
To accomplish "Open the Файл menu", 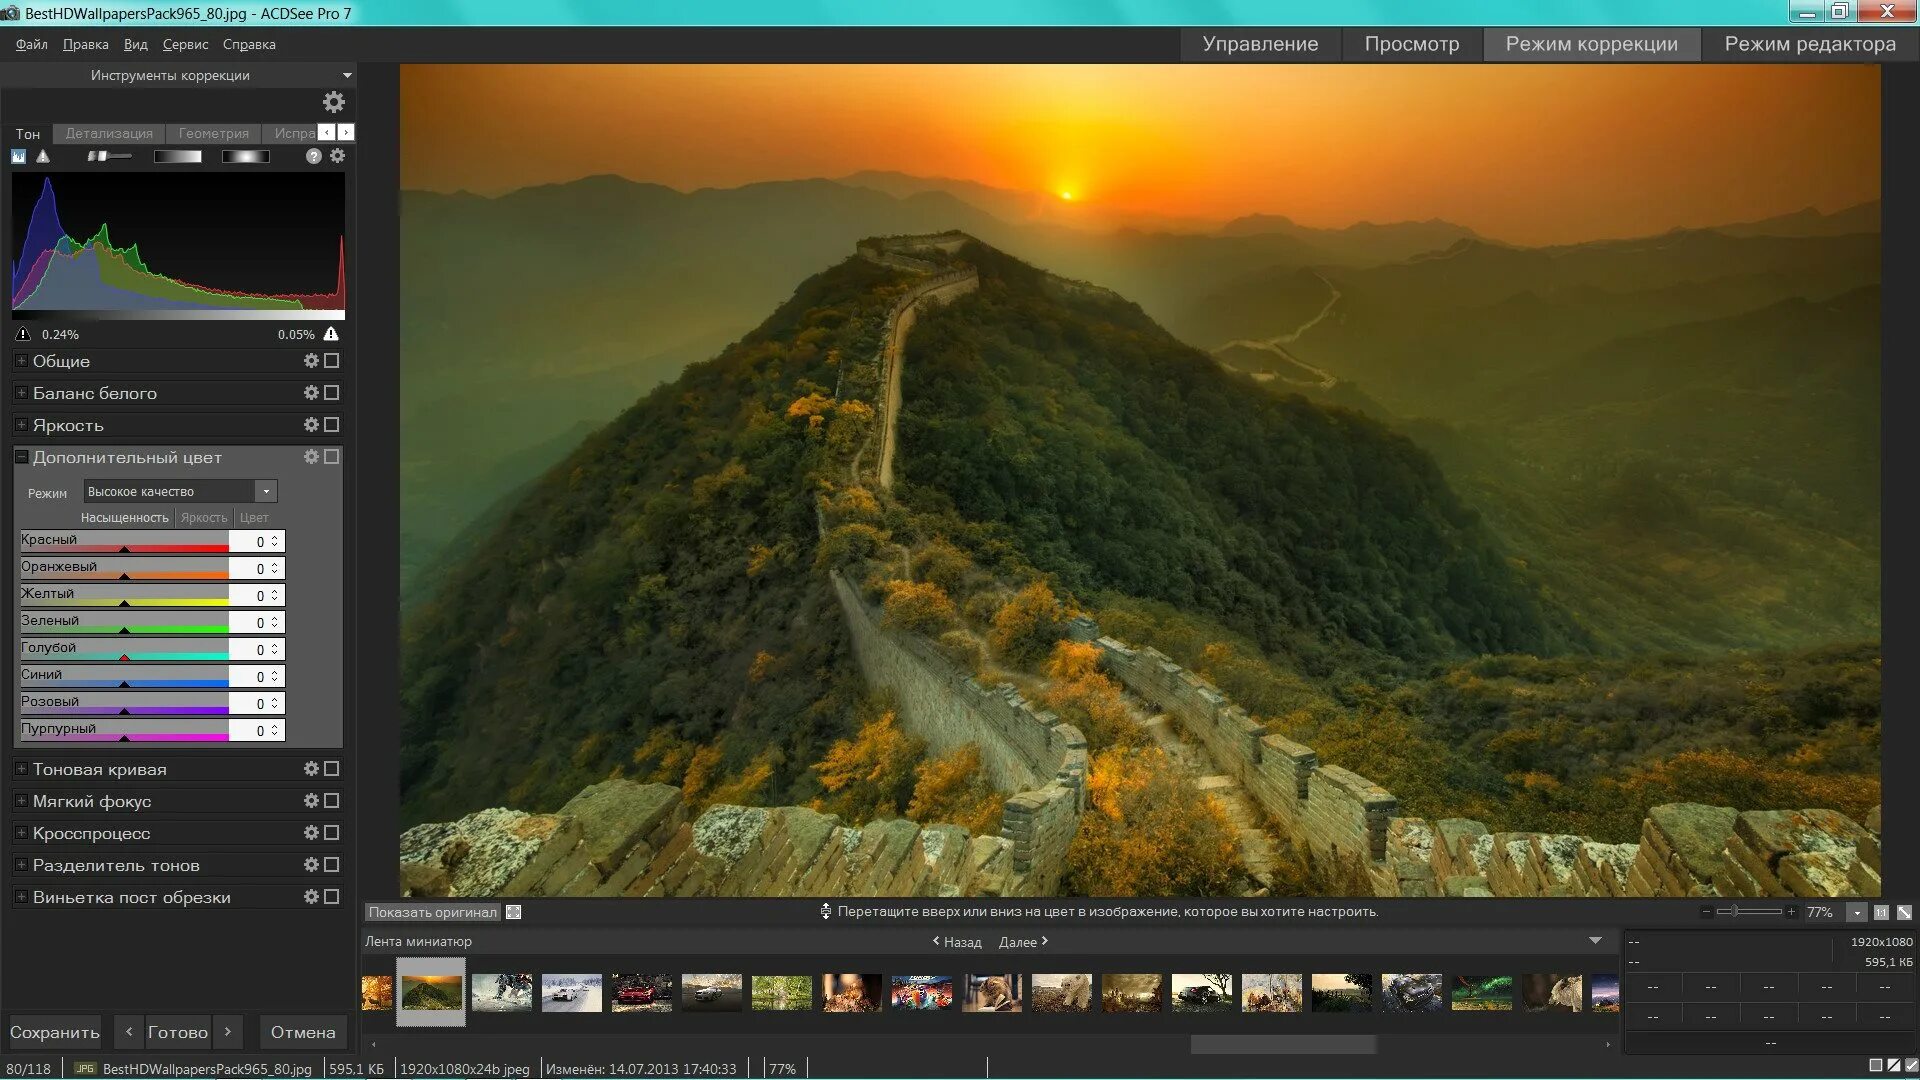I will (32, 45).
